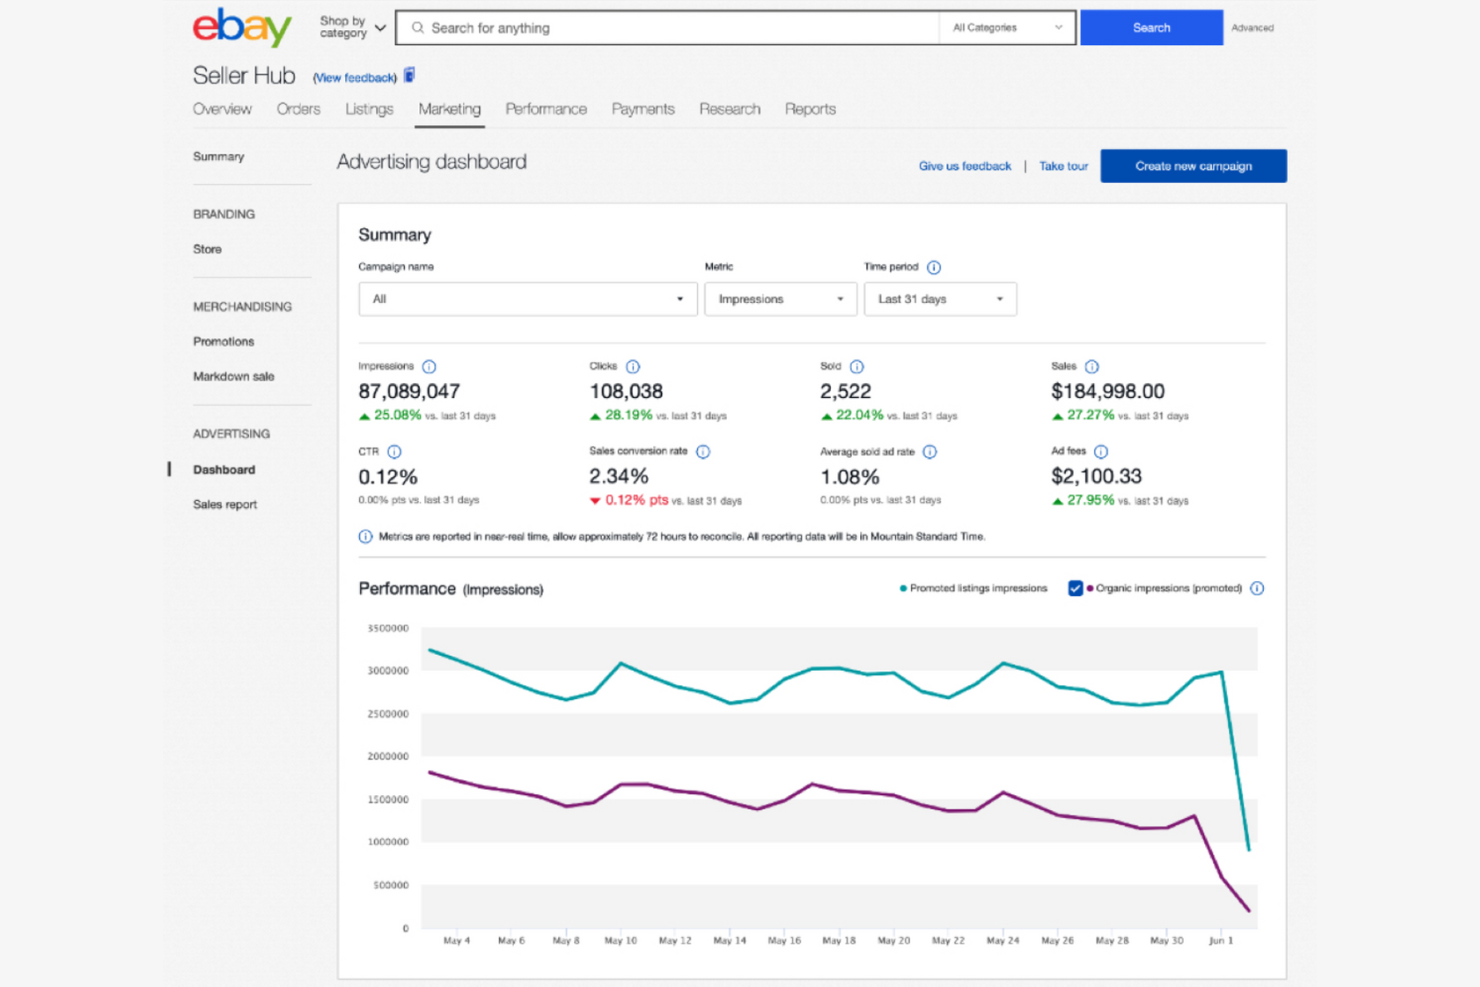Uncheck Organic impressions (promoted) checkbox

pos(1075,589)
